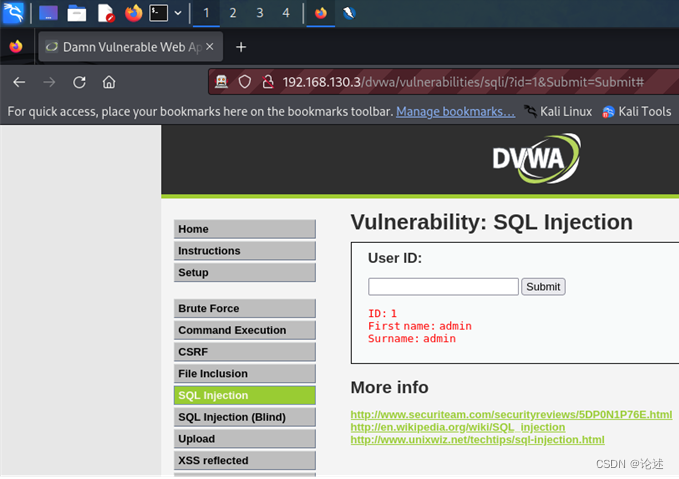
Task: Open the Kali Linux bookmark
Action: click(x=558, y=112)
